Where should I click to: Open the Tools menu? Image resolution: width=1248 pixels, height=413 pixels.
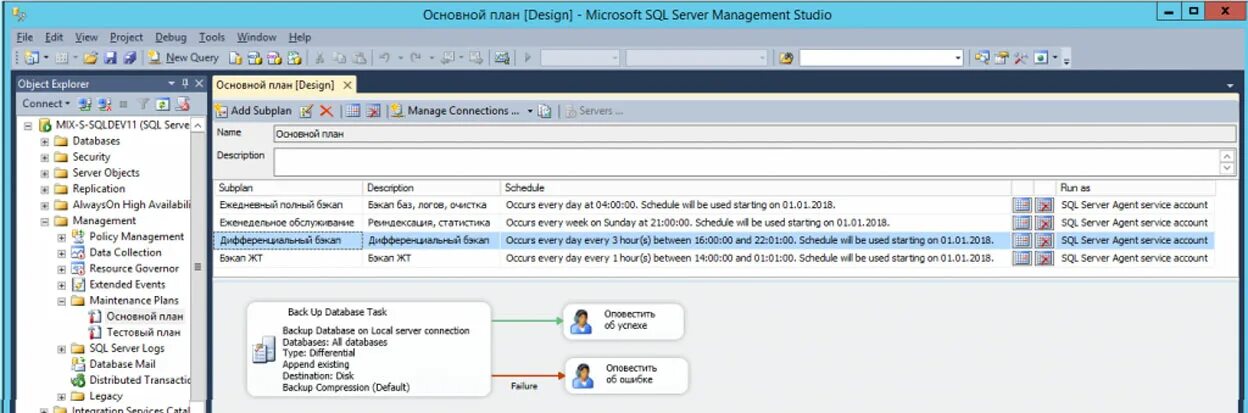tap(211, 37)
